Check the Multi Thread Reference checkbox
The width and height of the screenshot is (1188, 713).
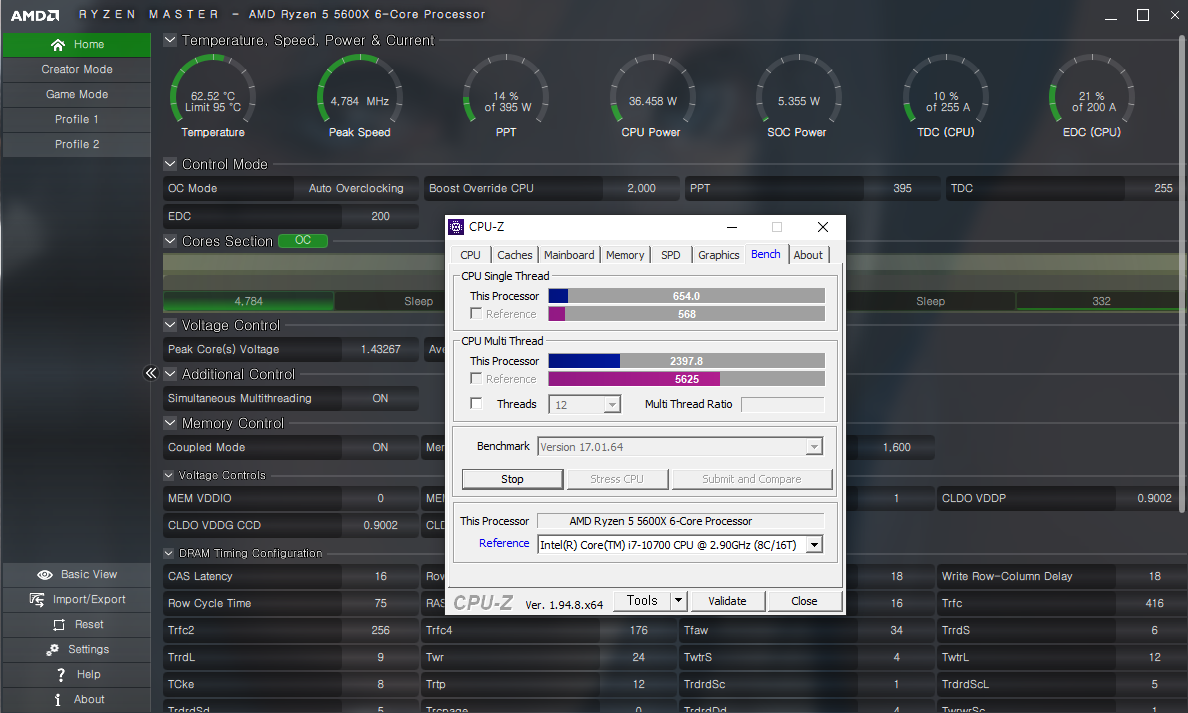[477, 379]
